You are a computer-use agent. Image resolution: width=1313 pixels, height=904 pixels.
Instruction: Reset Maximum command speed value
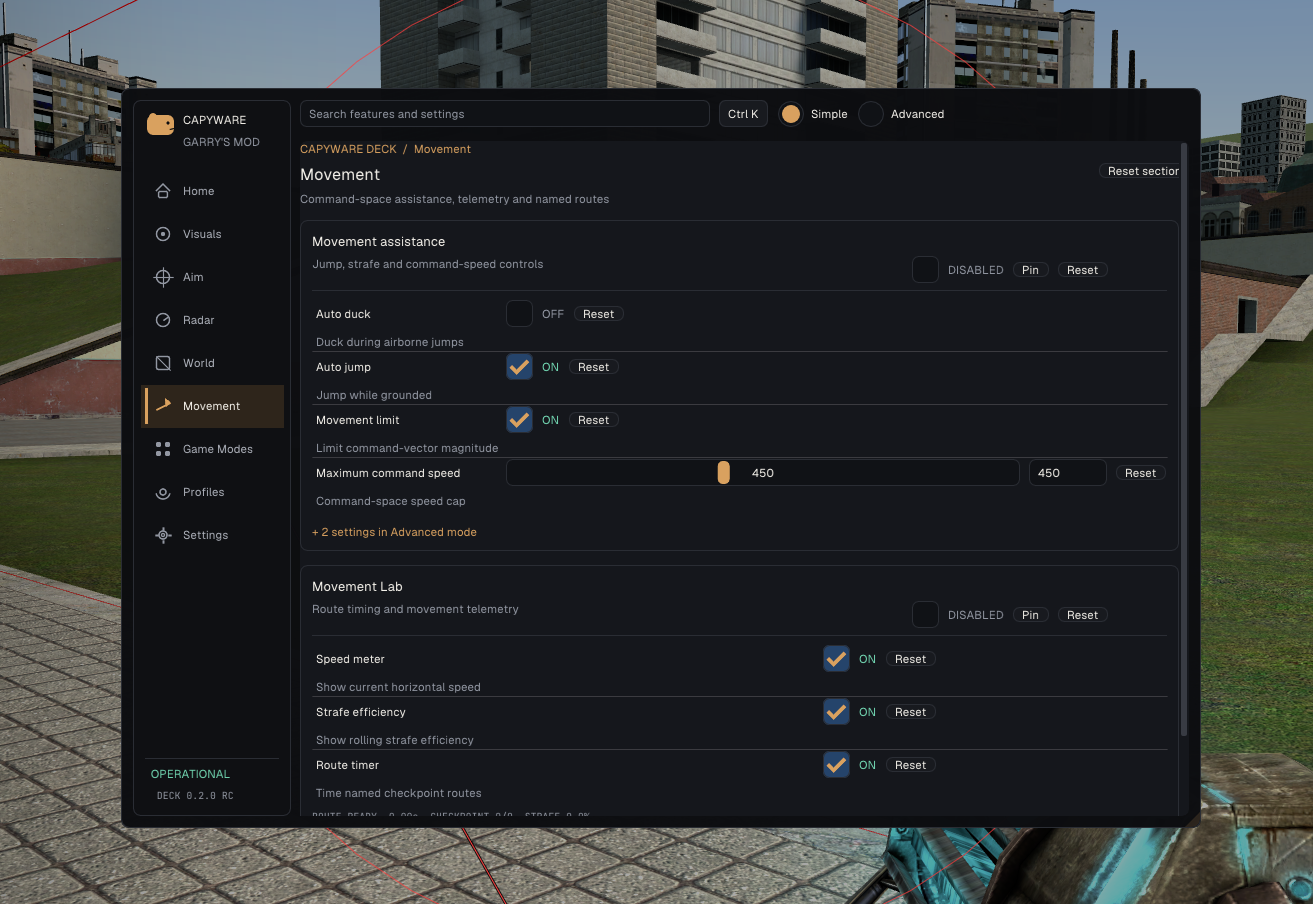[1140, 473]
